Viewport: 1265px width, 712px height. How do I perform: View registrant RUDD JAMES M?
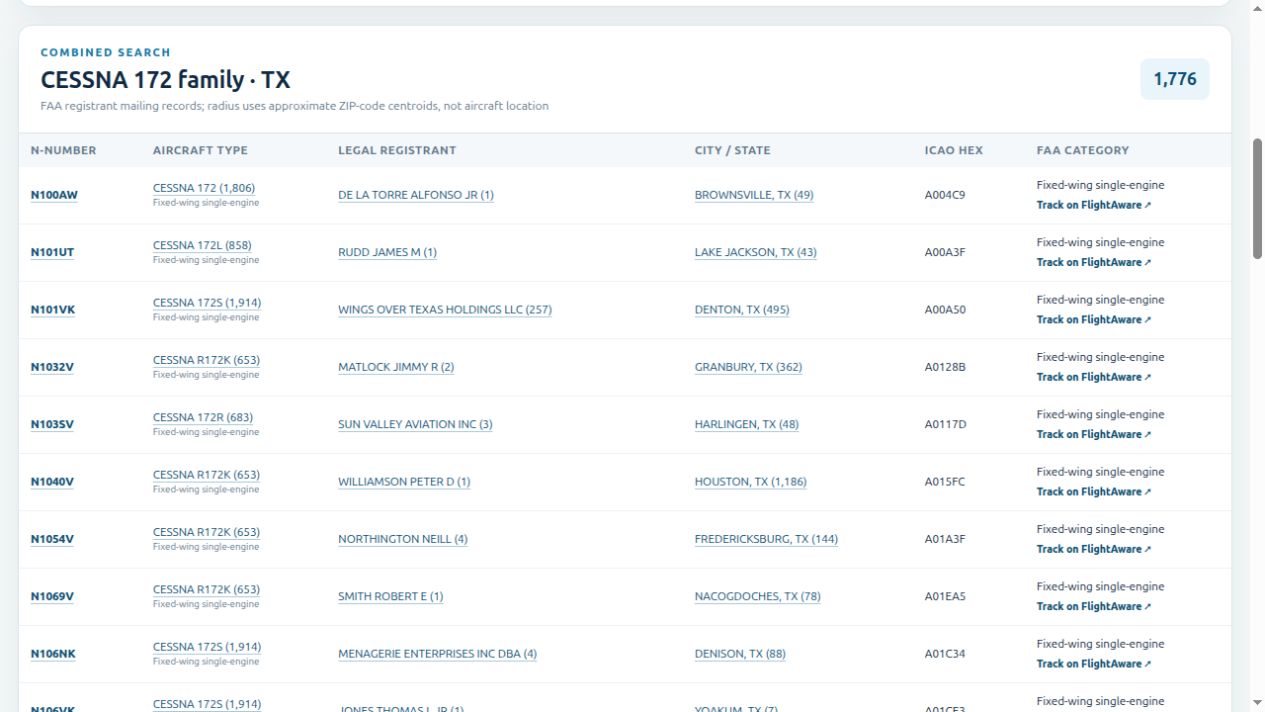[387, 252]
